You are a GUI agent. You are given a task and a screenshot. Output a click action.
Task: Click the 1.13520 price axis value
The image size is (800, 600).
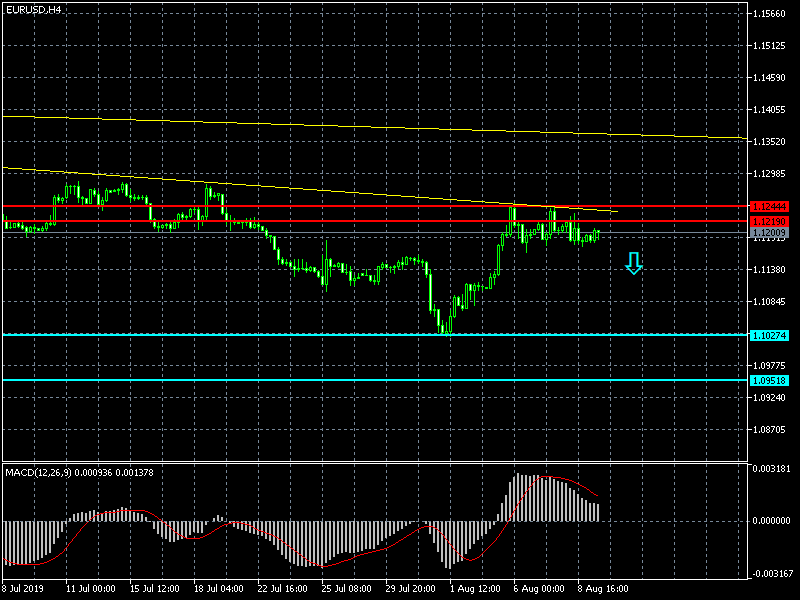pos(769,142)
